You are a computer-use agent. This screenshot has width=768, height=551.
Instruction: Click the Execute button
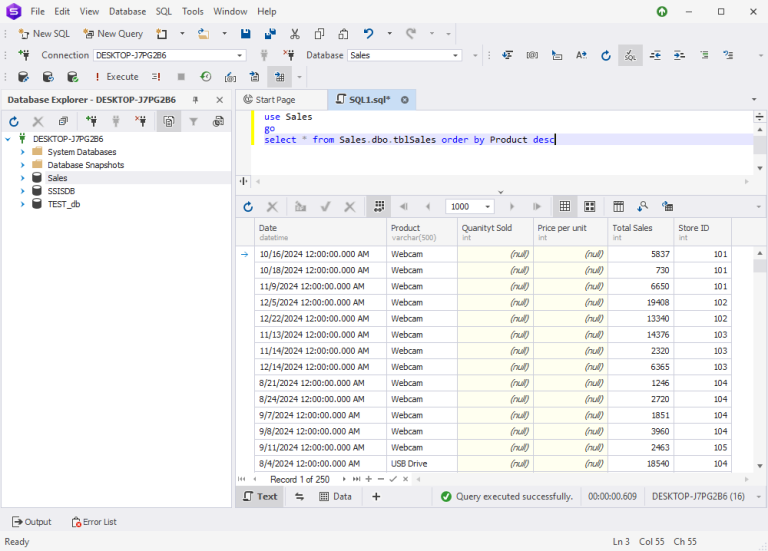[116, 77]
